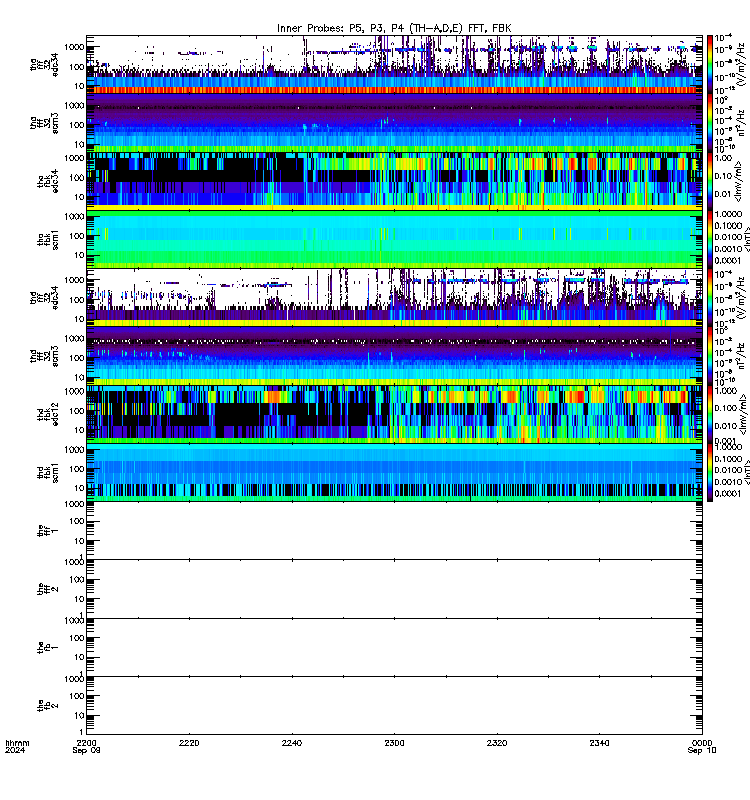Click the "2320" time tick label
Screen dimensions: 750x800
[497, 743]
